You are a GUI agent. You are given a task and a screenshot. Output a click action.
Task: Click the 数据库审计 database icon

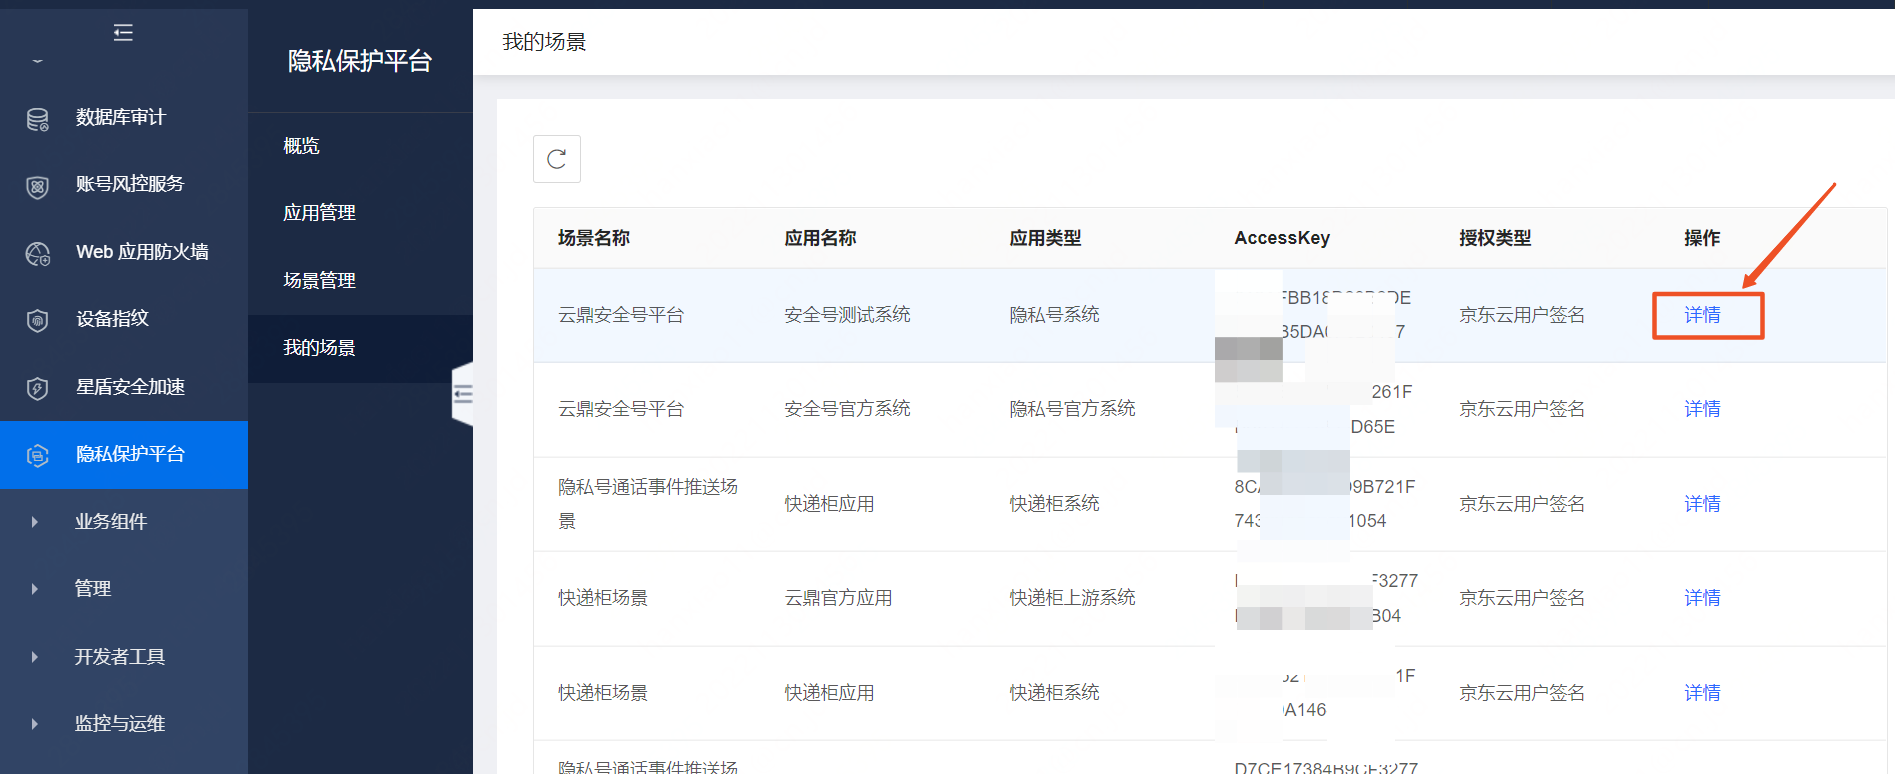tap(37, 119)
